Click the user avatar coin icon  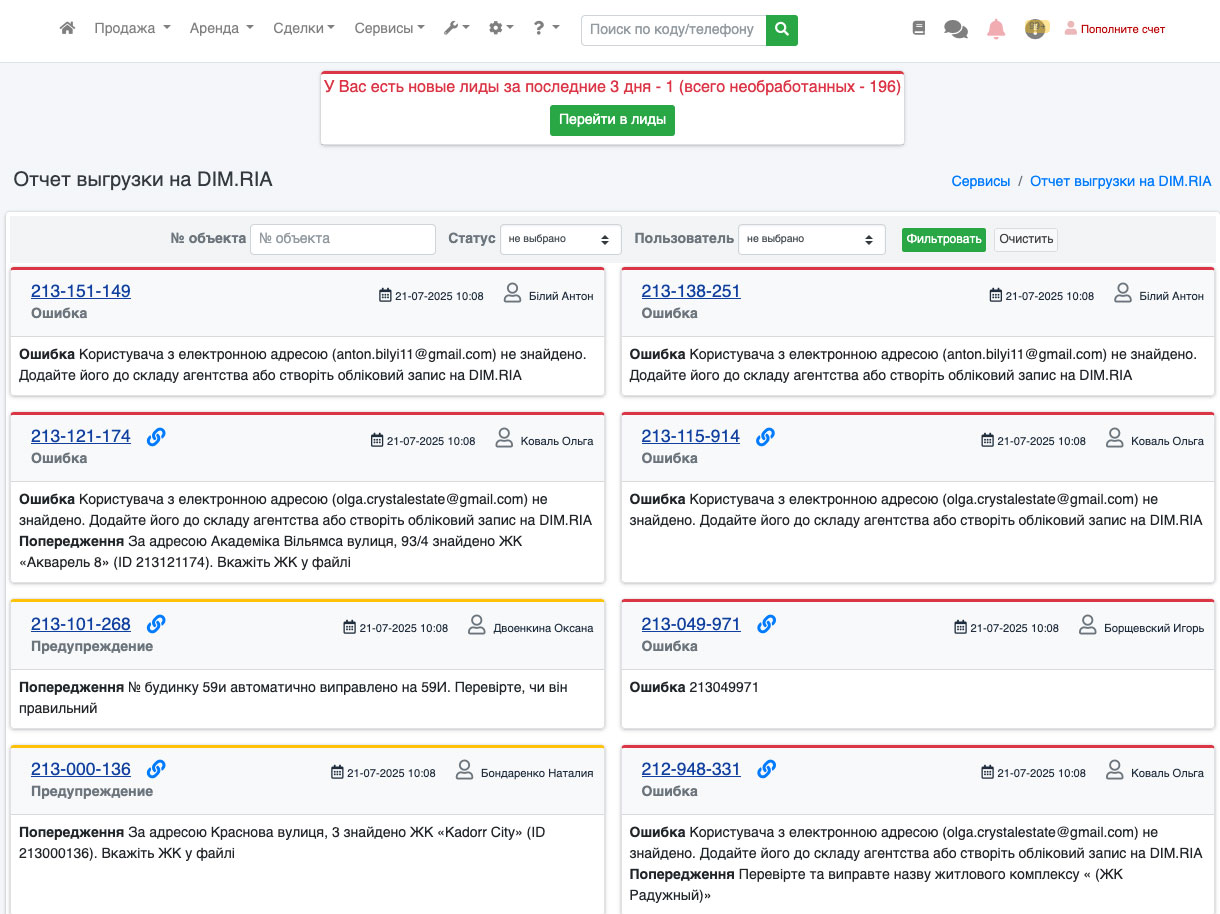coord(1036,29)
